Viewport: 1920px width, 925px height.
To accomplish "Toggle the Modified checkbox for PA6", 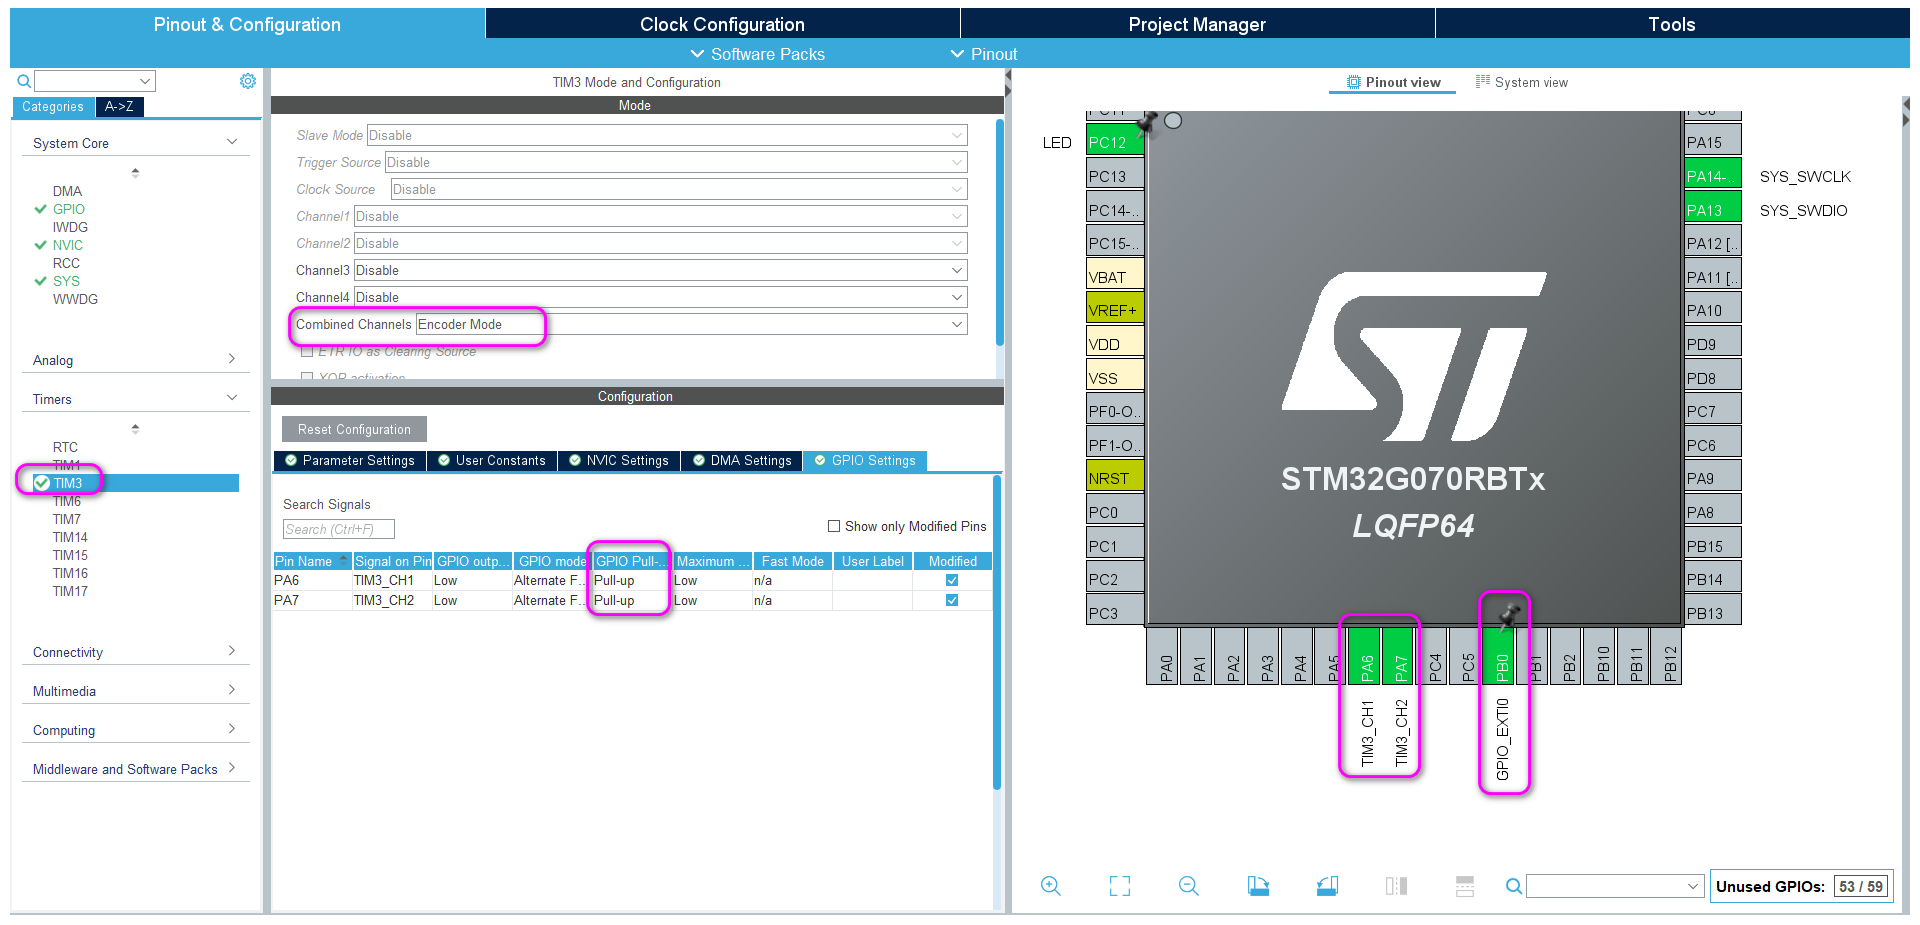I will 952,580.
